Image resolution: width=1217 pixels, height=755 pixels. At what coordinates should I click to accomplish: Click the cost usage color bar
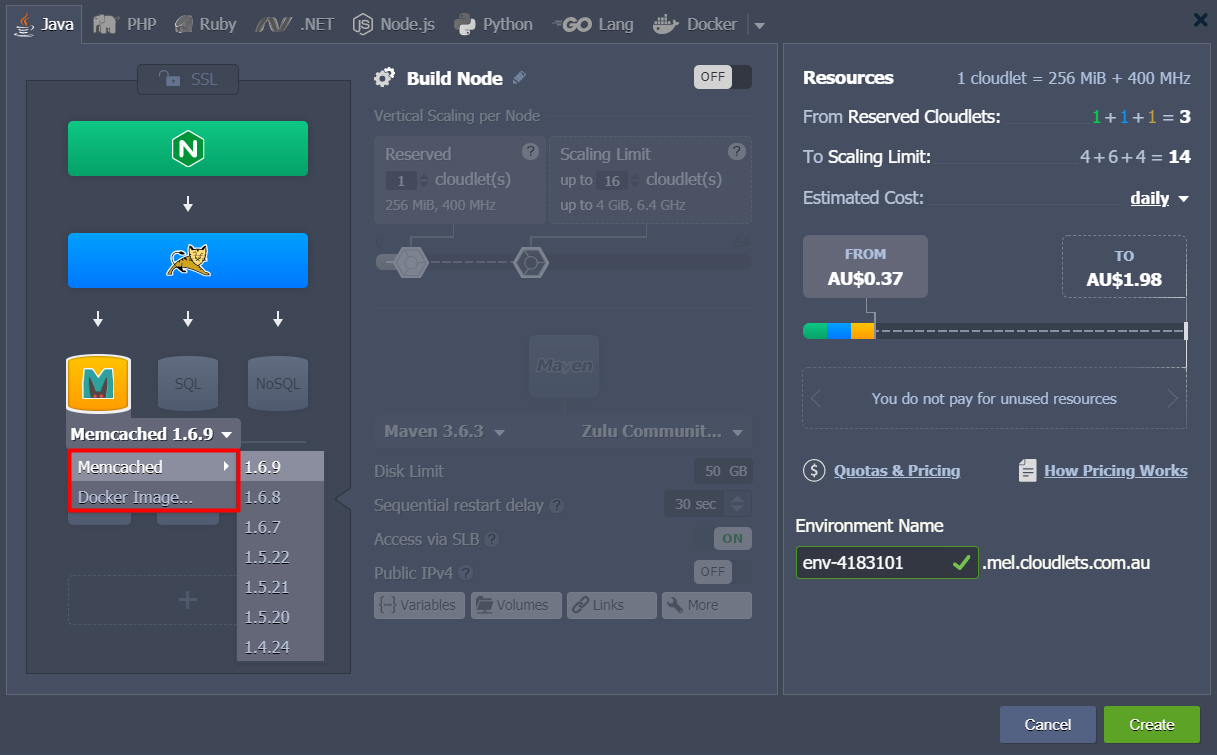(839, 331)
